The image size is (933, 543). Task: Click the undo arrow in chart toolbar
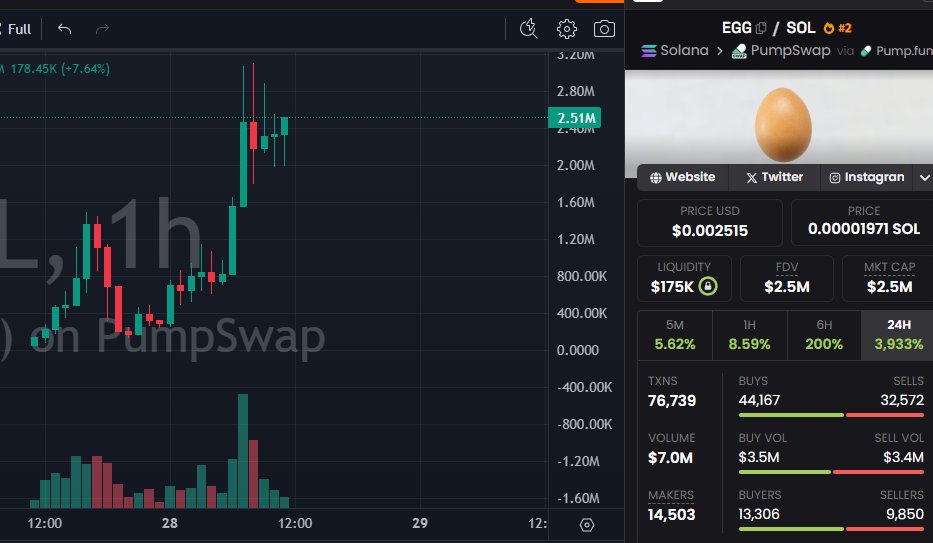[65, 29]
